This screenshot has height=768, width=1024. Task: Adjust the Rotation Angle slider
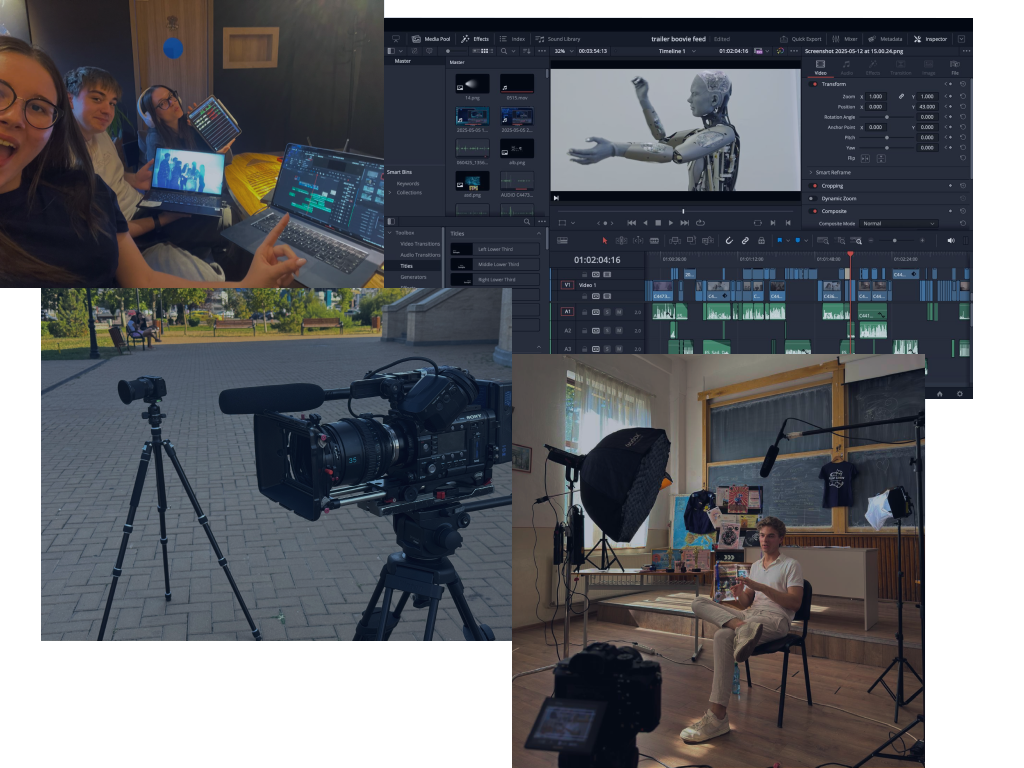[x=886, y=117]
